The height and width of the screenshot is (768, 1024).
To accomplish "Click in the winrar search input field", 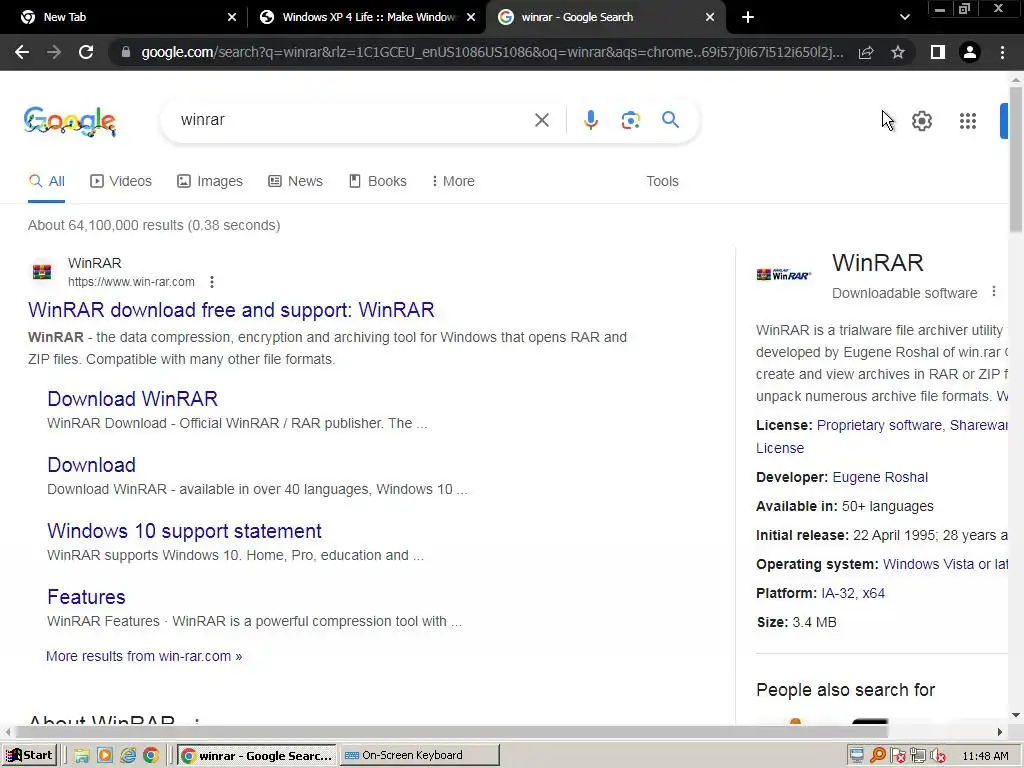I will (353, 120).
